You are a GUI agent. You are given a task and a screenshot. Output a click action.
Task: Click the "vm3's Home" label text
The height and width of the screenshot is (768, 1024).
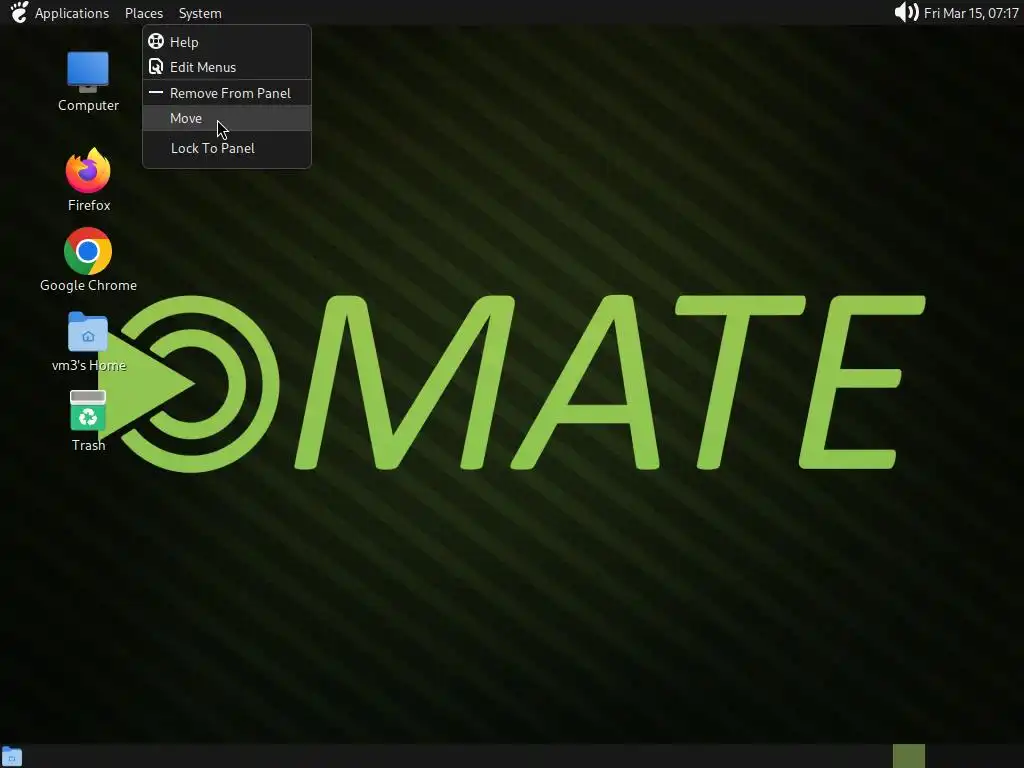(x=89, y=365)
